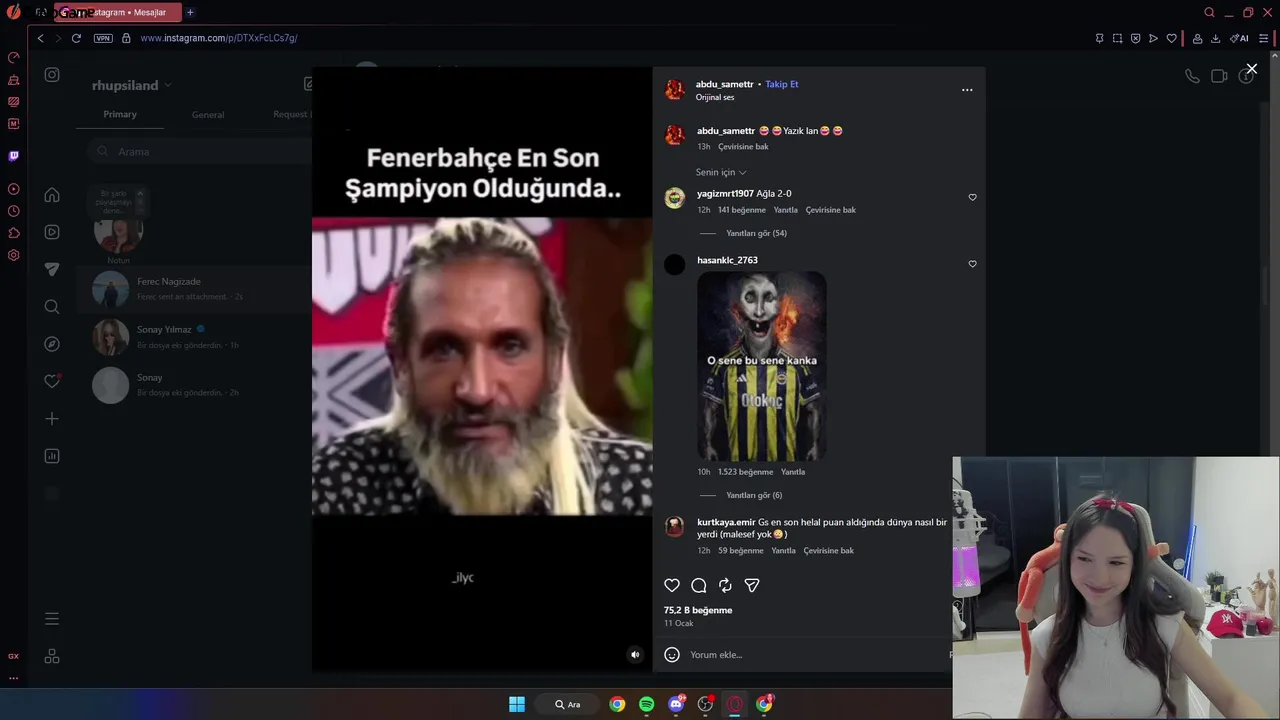
Task: Open taskbar search 'Ara'
Action: pos(569,704)
